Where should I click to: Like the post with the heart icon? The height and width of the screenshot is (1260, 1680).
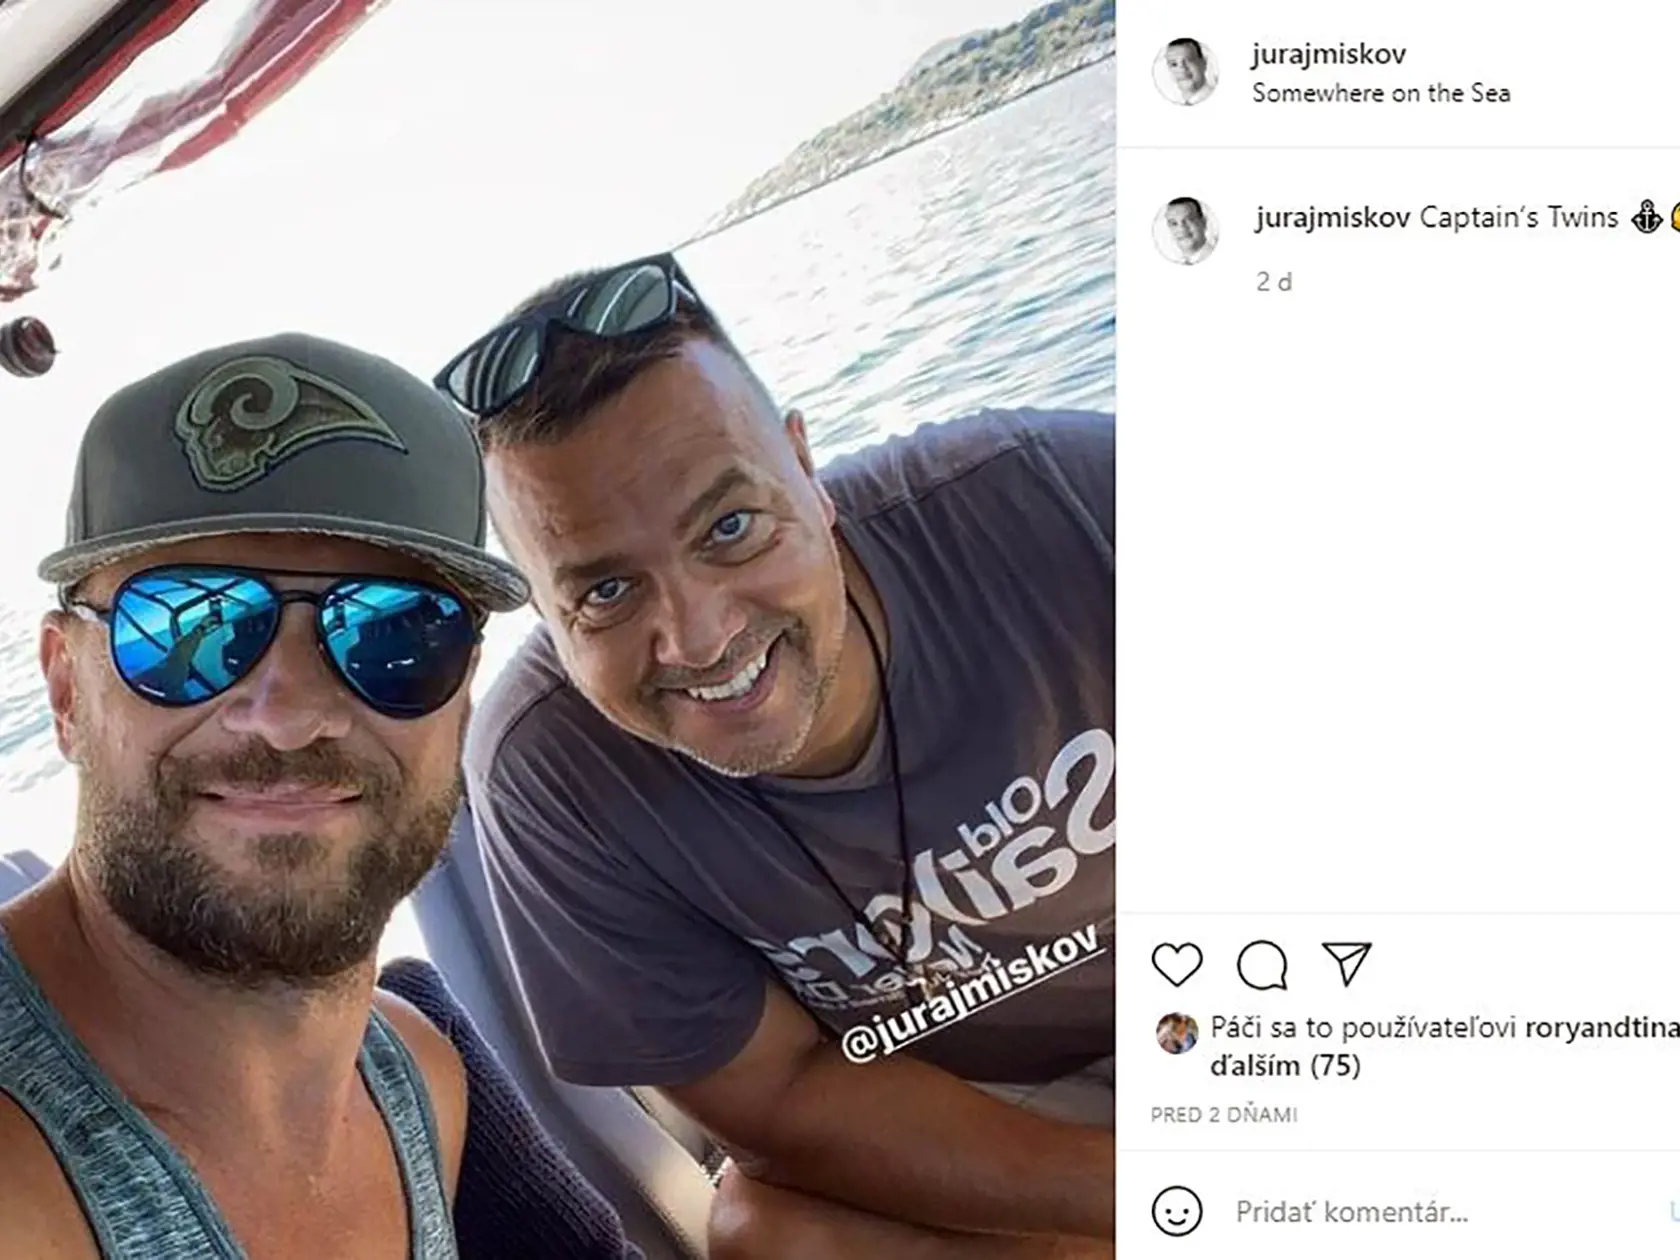point(1177,964)
